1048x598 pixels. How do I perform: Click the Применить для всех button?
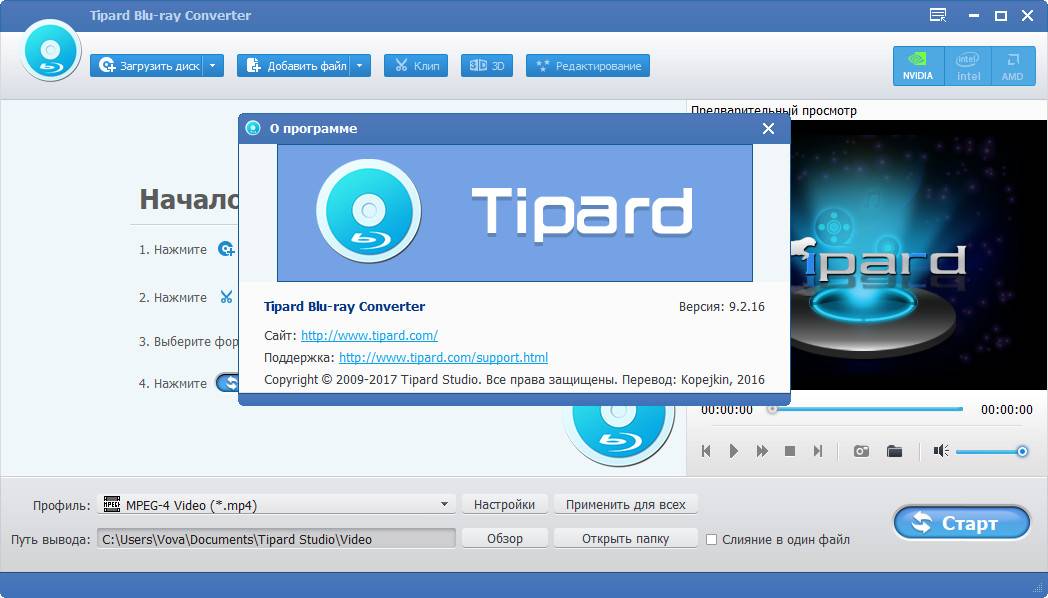click(x=626, y=504)
